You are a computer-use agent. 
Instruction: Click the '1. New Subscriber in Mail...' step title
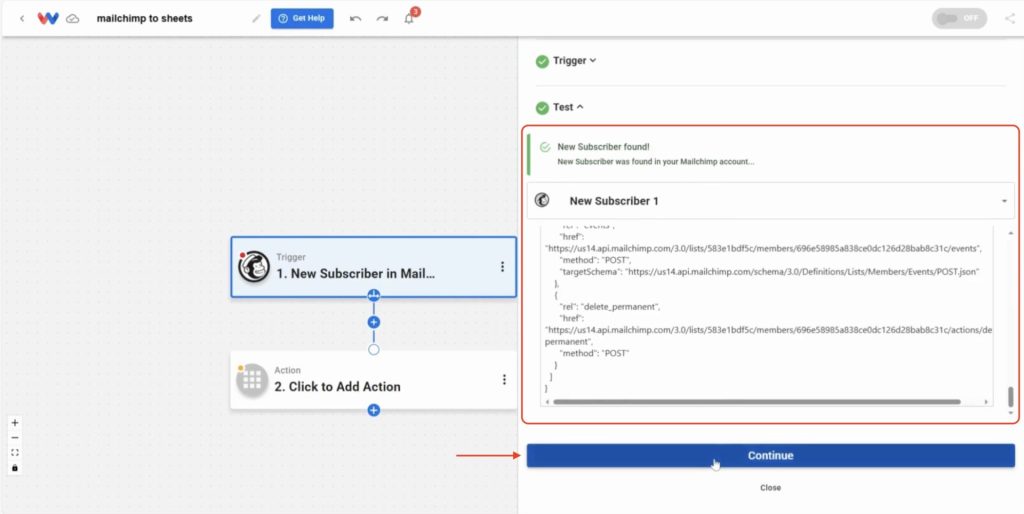[355, 274]
